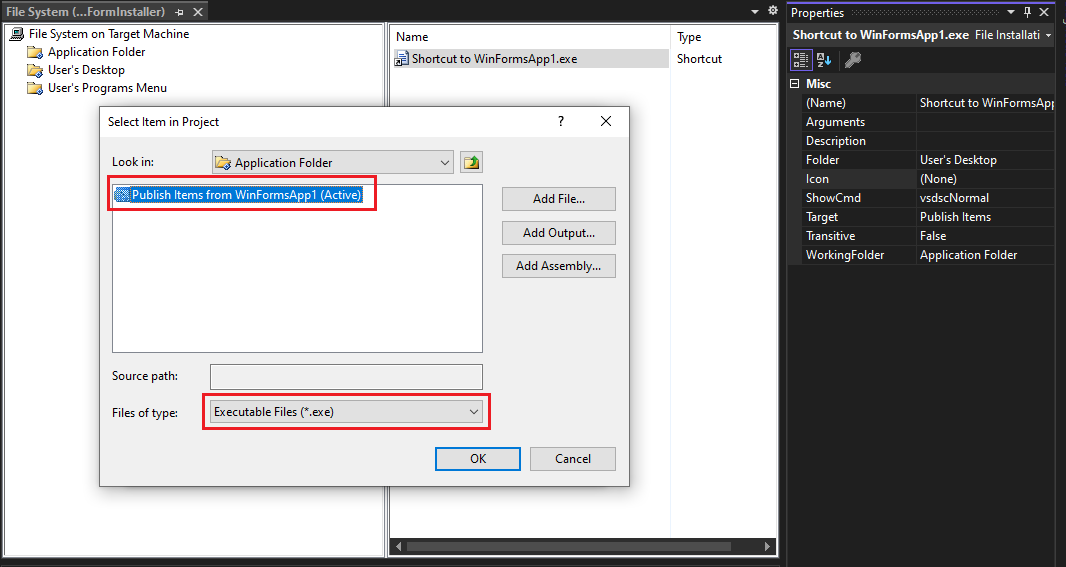Click the Icon property value (None)
Screen dimensions: 1066x567
click(x=986, y=179)
